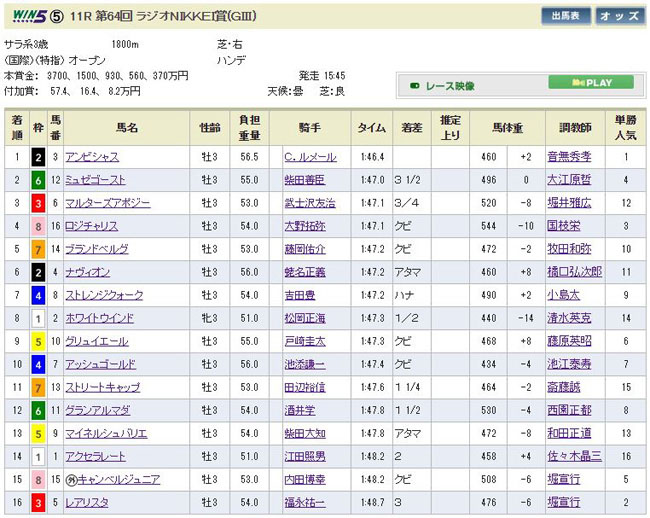Open trainer 音無秀孝 page
650x518 pixels.
tap(569, 157)
